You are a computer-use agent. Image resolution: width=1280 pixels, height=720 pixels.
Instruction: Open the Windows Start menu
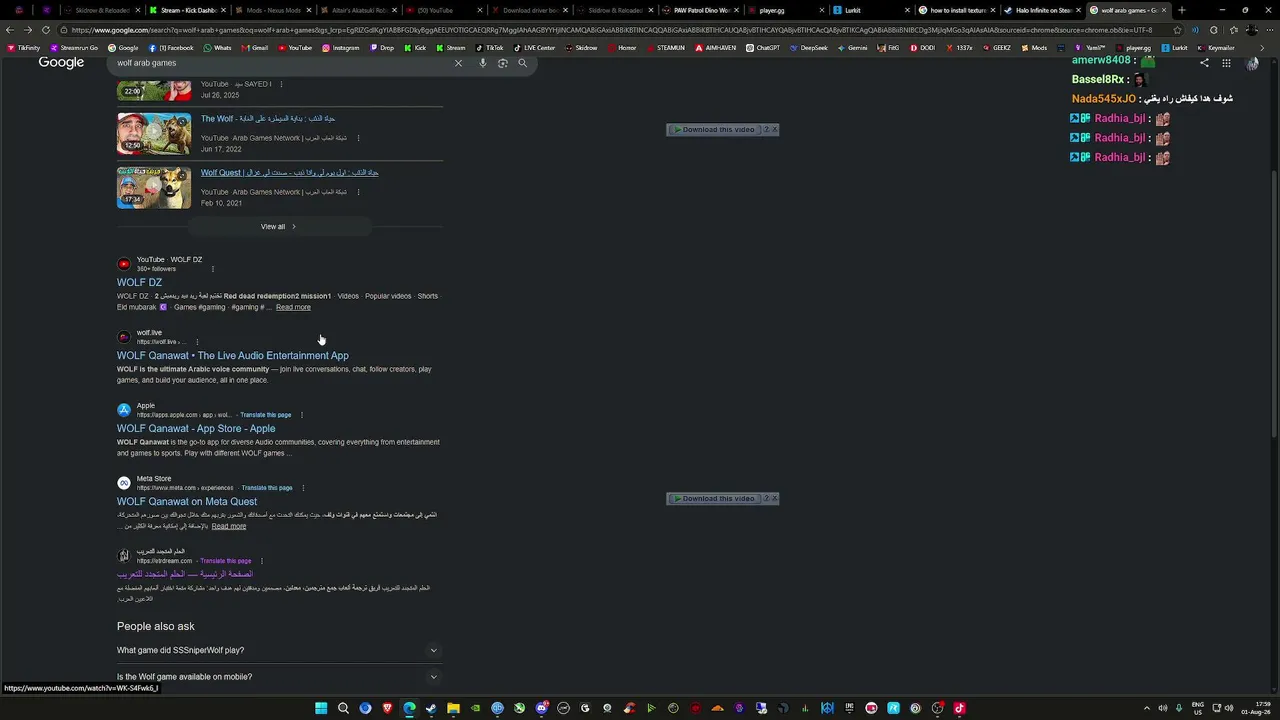tap(321, 708)
